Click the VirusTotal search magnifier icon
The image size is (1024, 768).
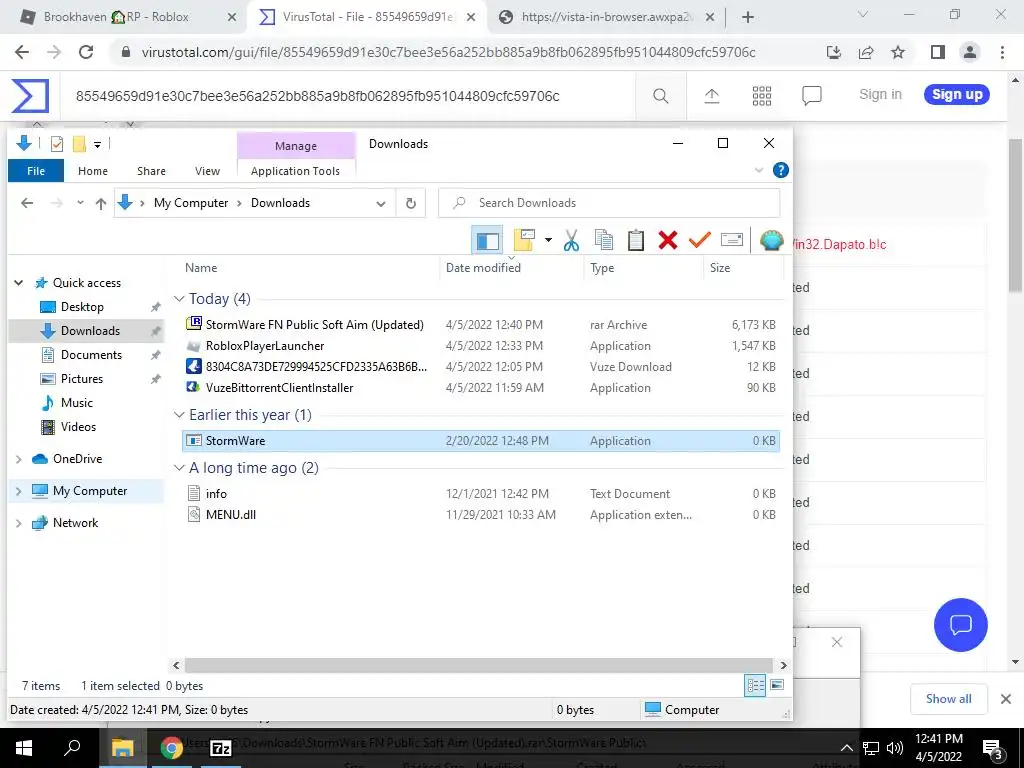click(660, 96)
